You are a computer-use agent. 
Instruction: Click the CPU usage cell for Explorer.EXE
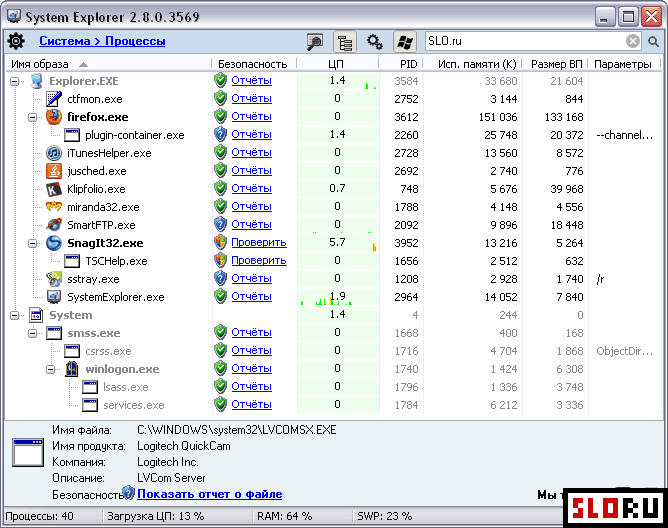point(337,81)
